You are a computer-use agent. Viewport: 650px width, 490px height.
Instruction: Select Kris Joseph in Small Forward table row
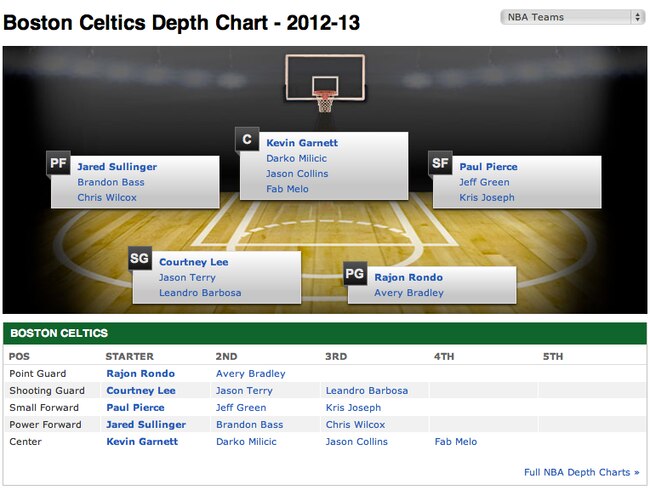click(x=353, y=408)
